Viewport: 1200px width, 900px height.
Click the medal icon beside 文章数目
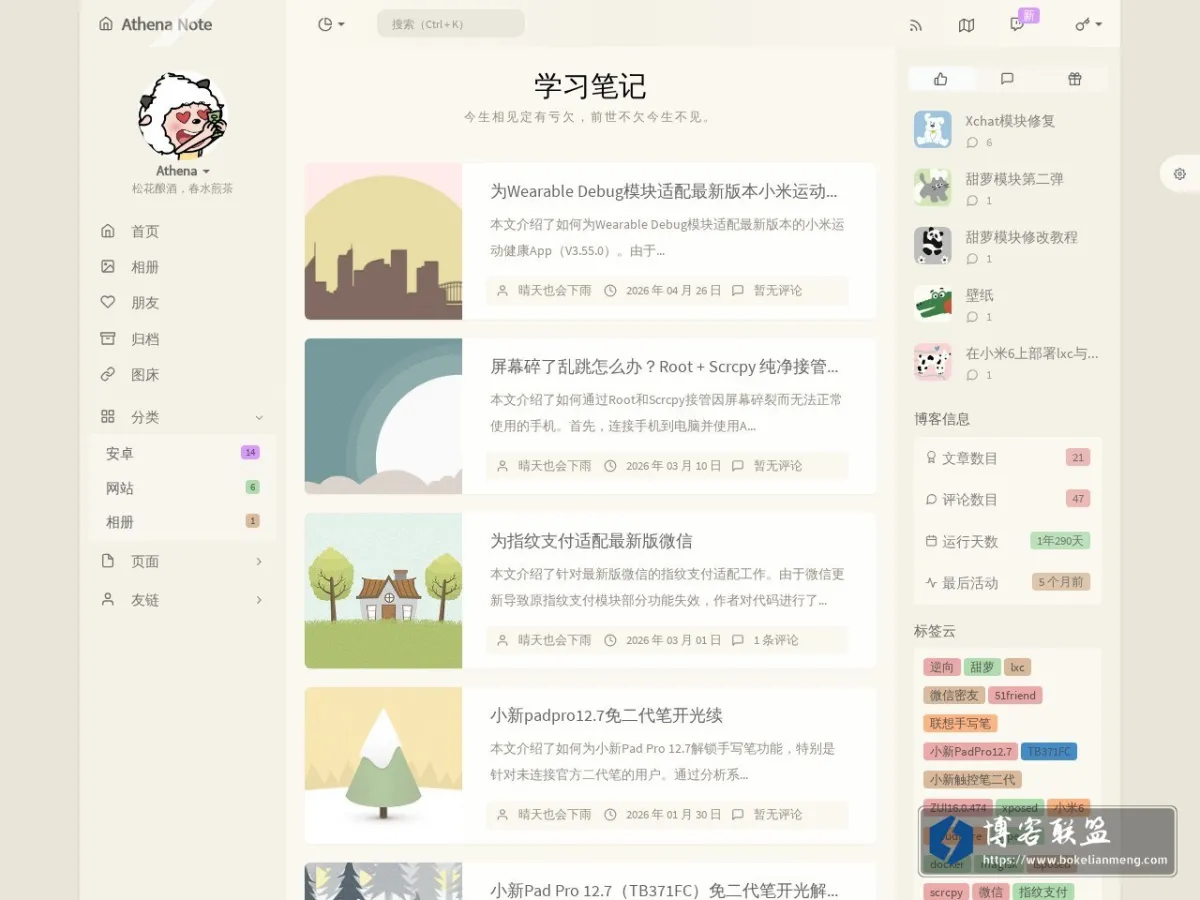coord(932,458)
